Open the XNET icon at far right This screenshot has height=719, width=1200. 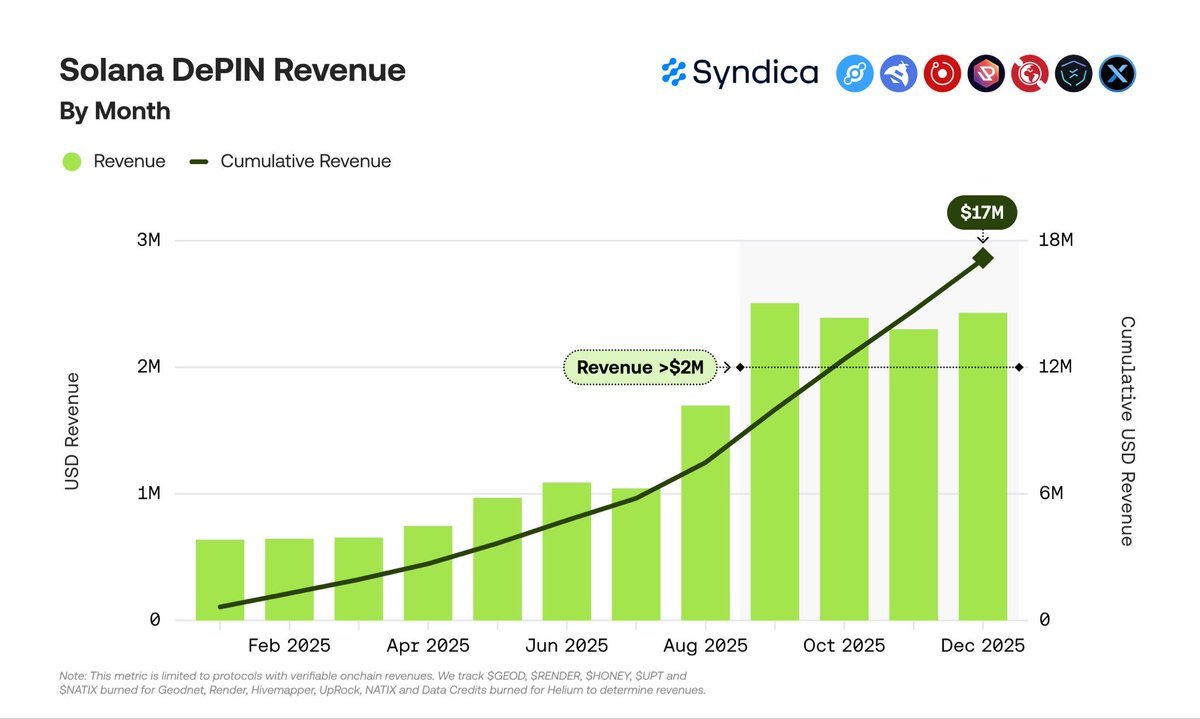tap(1117, 73)
